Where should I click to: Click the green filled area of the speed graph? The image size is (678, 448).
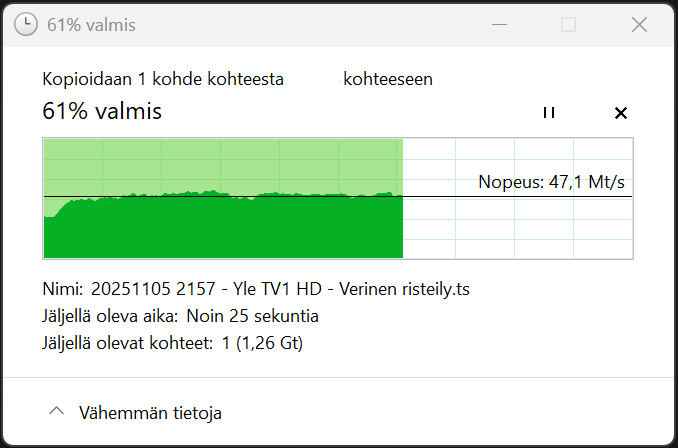[220, 230]
